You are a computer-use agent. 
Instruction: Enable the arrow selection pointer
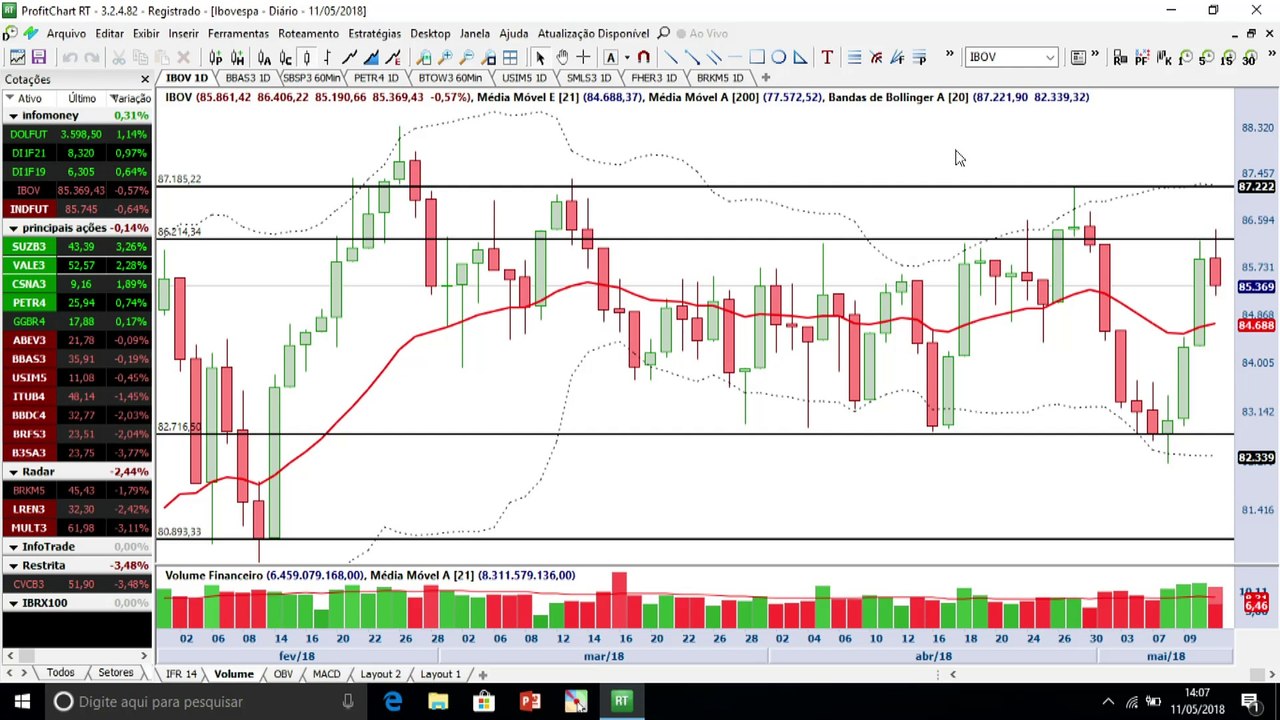[540, 57]
